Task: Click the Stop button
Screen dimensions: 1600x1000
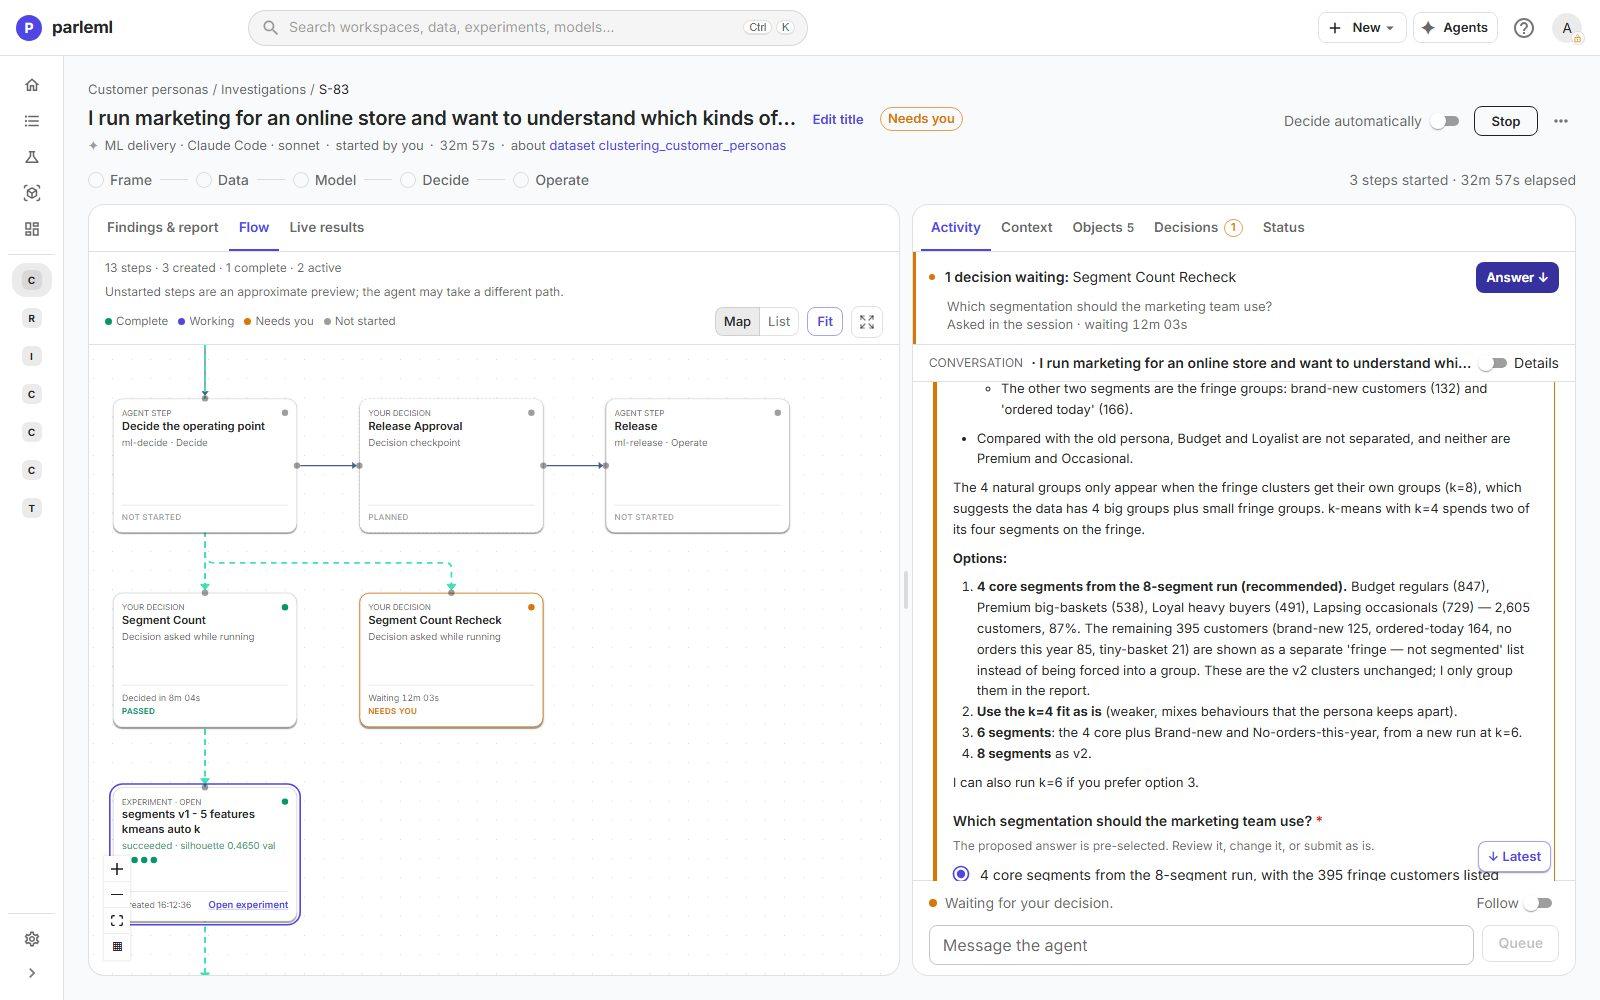Action: pos(1505,121)
